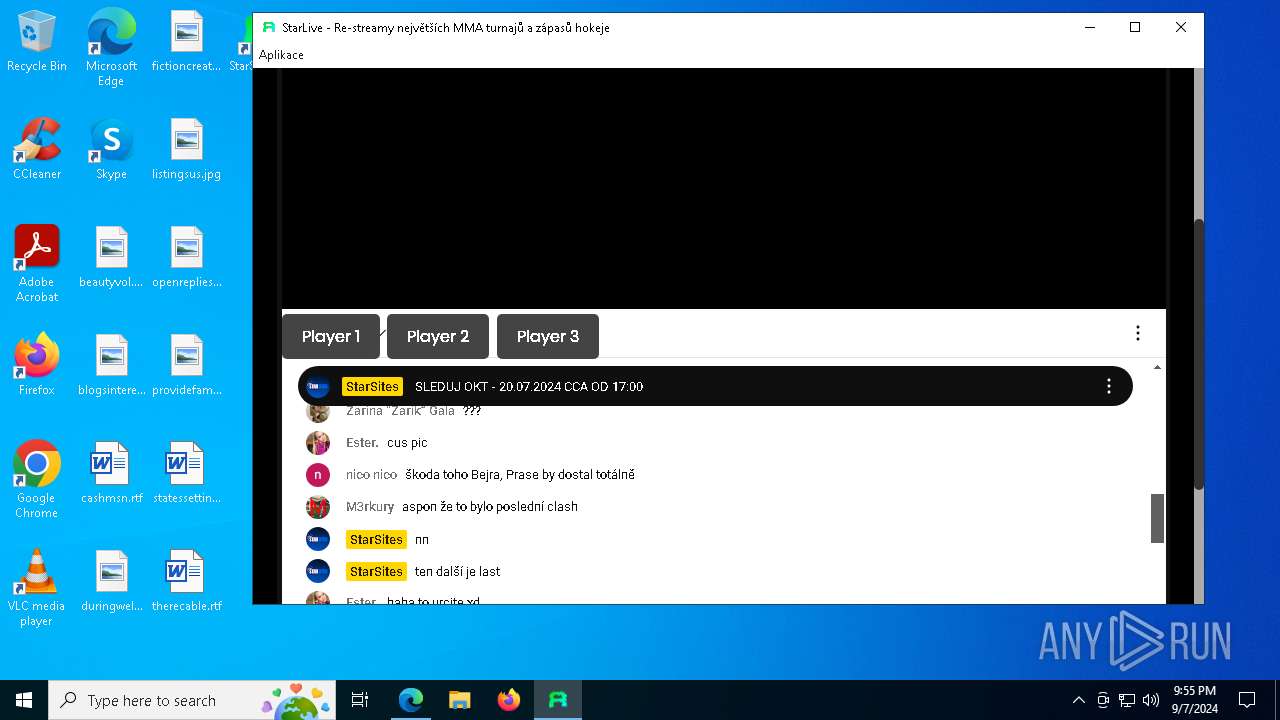Click StarLive app icon in taskbar
1280x720 pixels.
pyautogui.click(x=558, y=700)
